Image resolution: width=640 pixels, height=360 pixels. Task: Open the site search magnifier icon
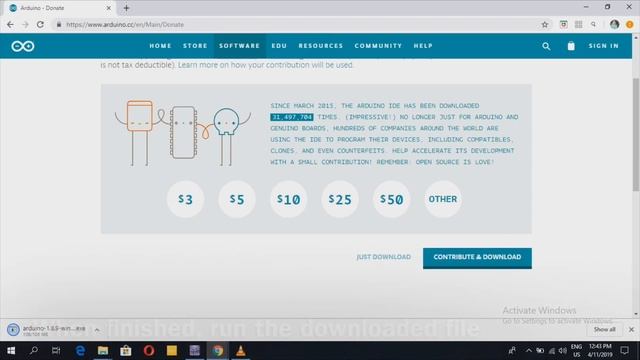[x=546, y=46]
